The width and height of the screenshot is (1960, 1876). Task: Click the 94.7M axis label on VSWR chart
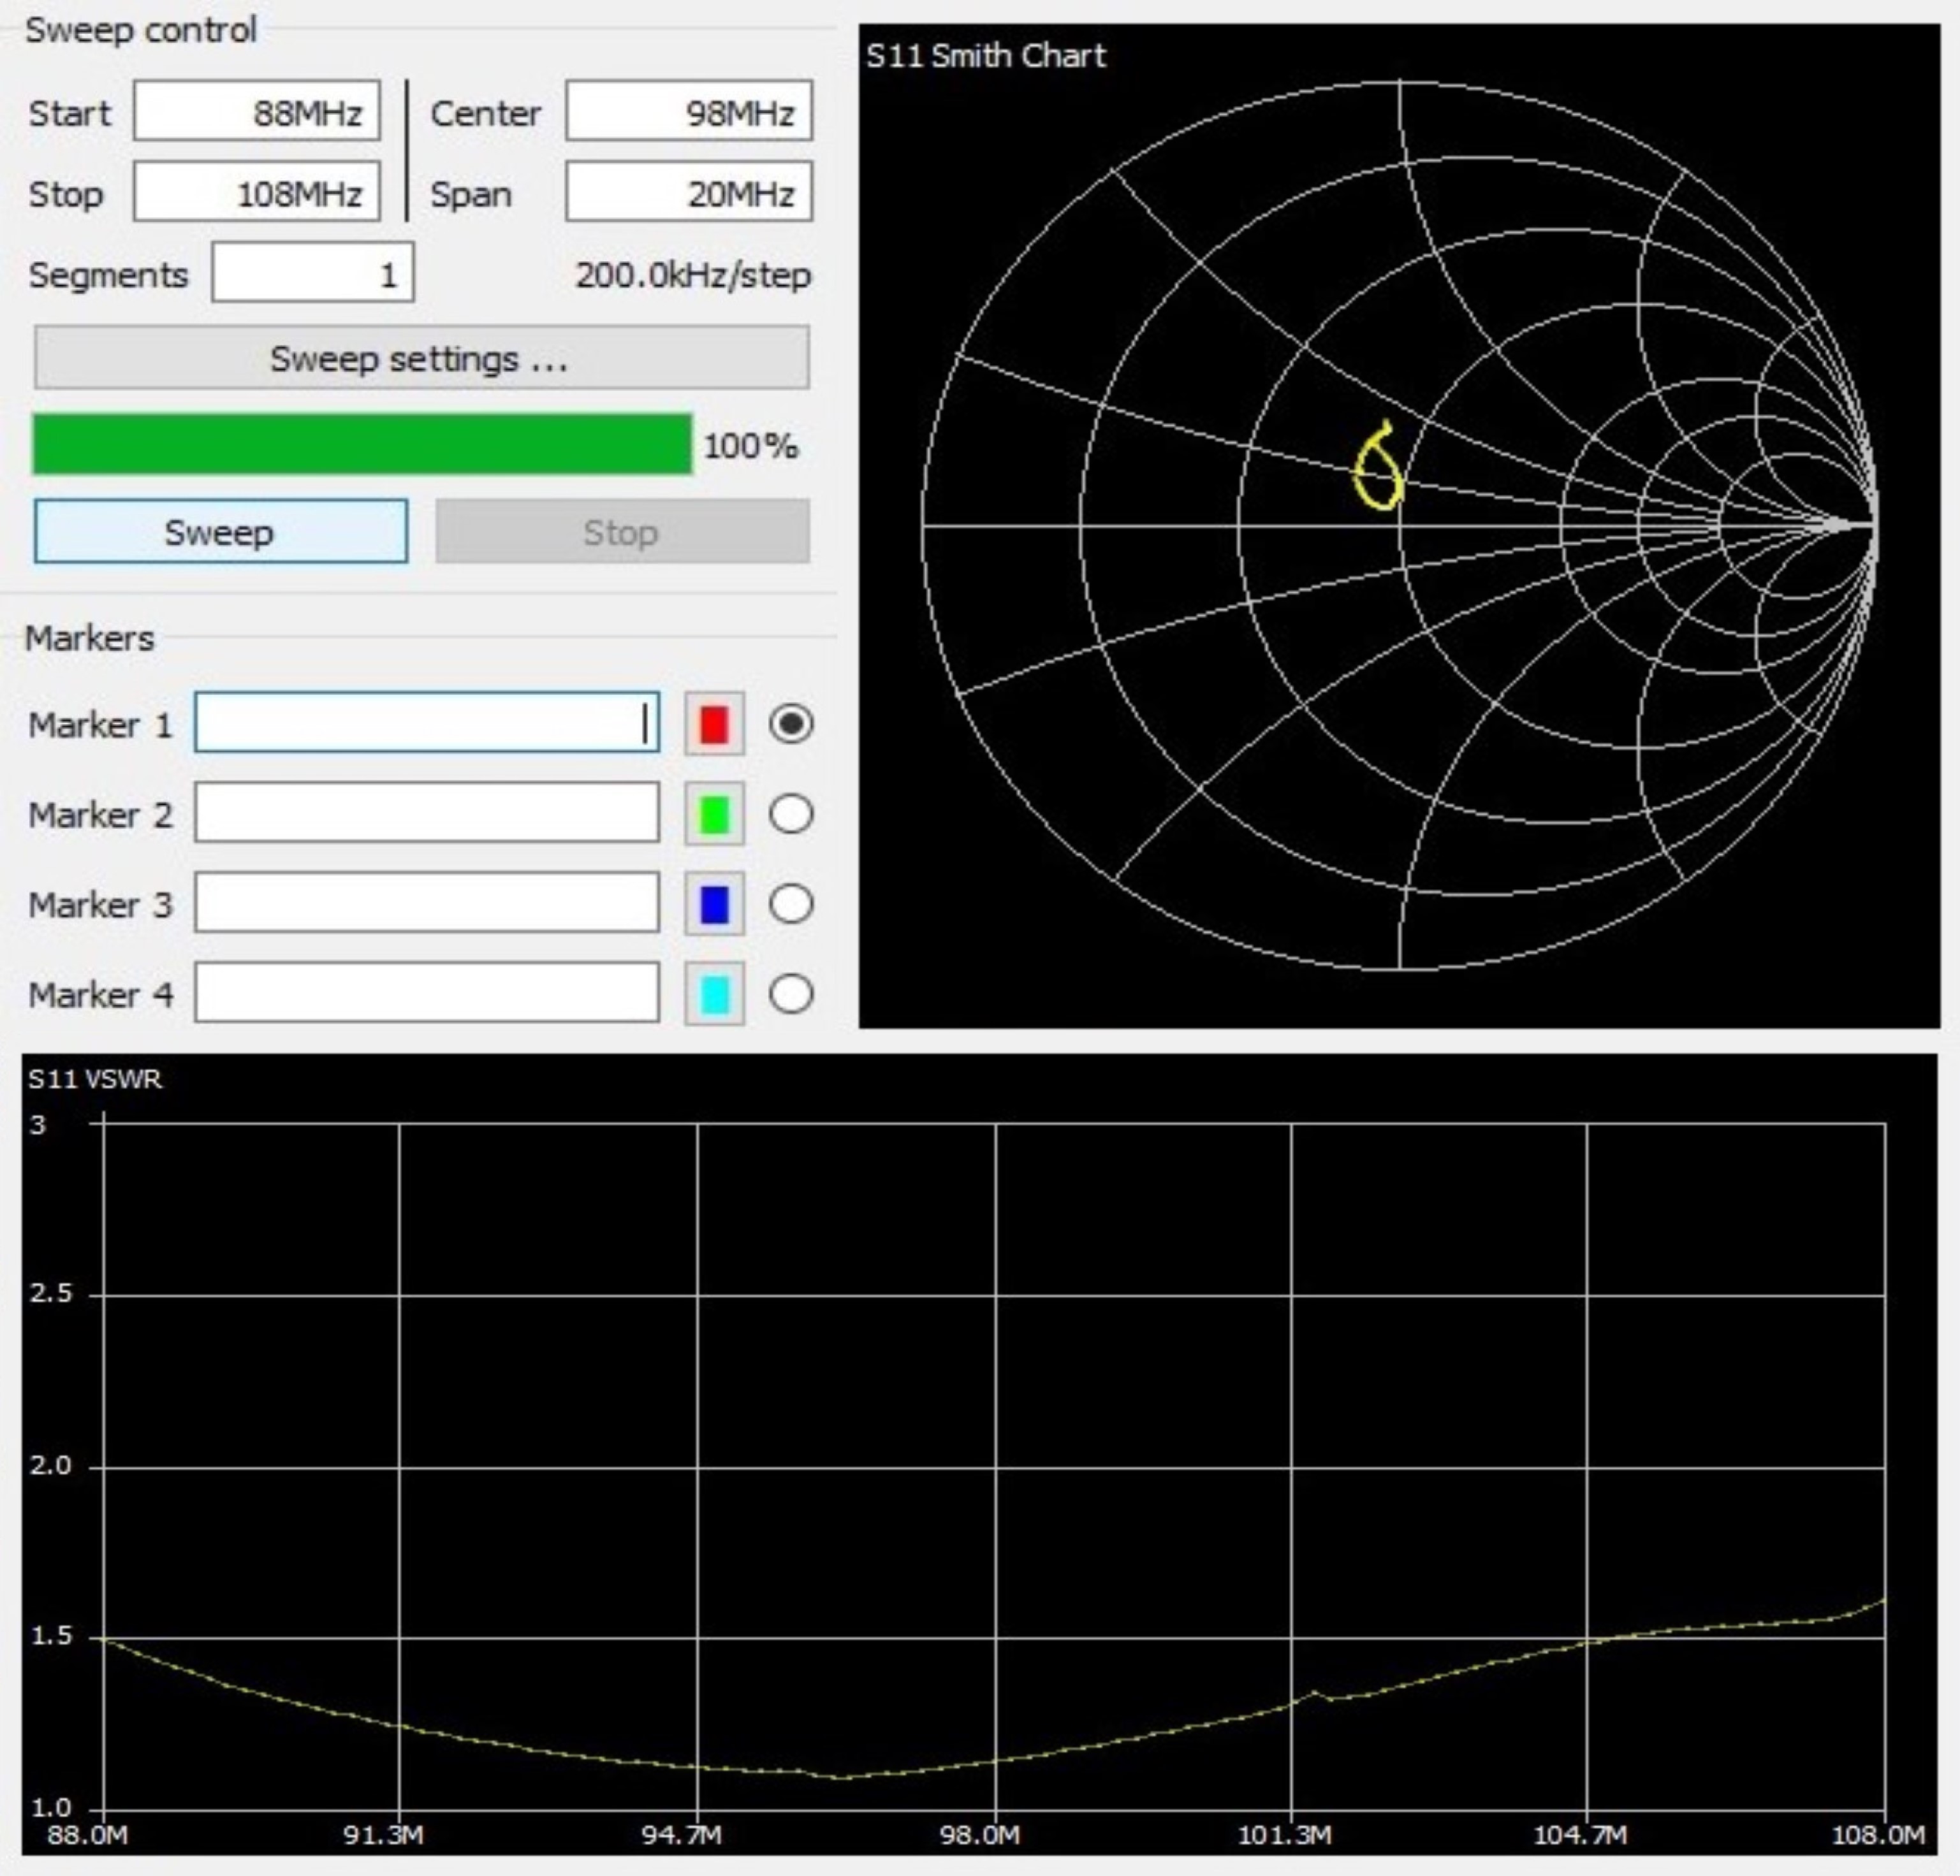point(681,1835)
